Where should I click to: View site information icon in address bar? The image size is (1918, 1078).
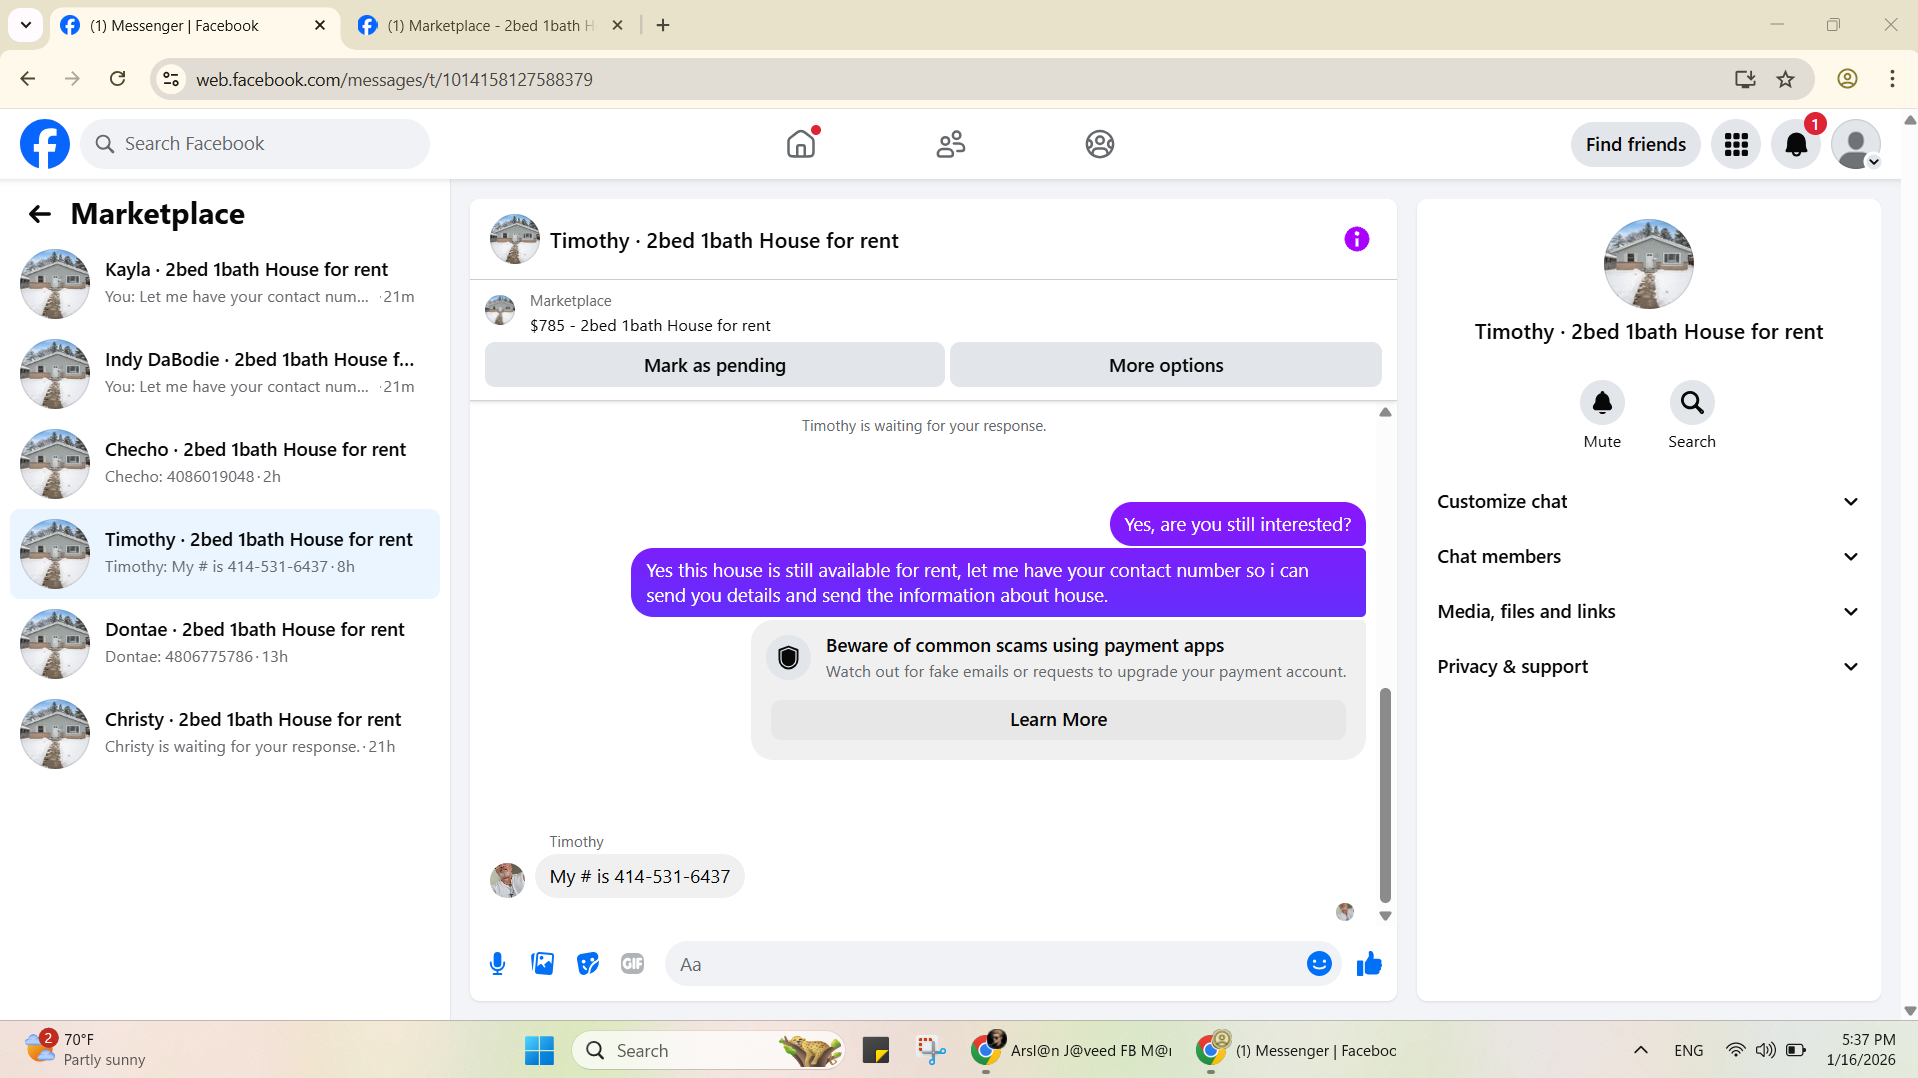click(x=171, y=79)
